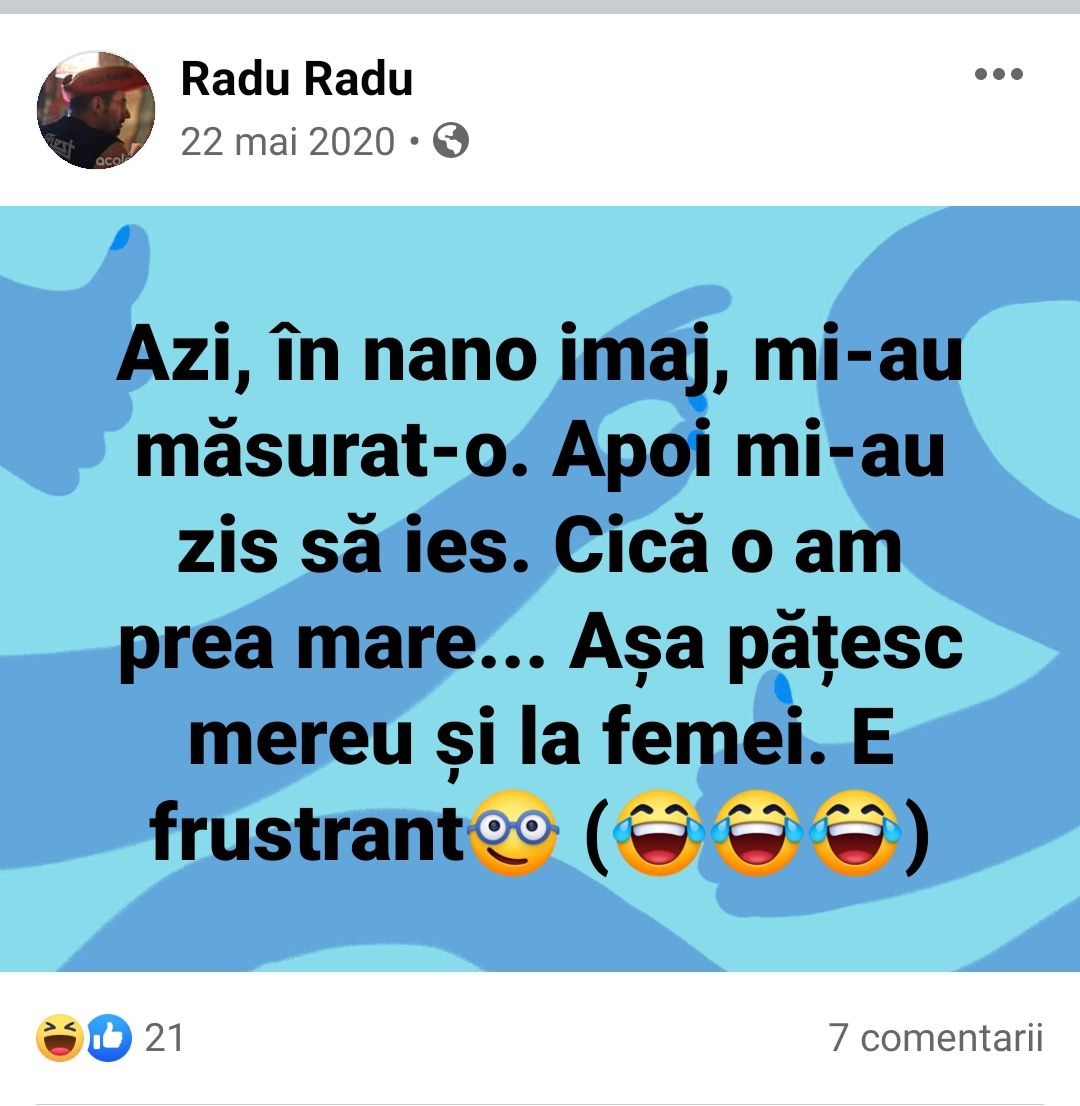Click the first laughing-crying emoji in parentheses
This screenshot has height=1106, width=1080.
tap(660, 832)
